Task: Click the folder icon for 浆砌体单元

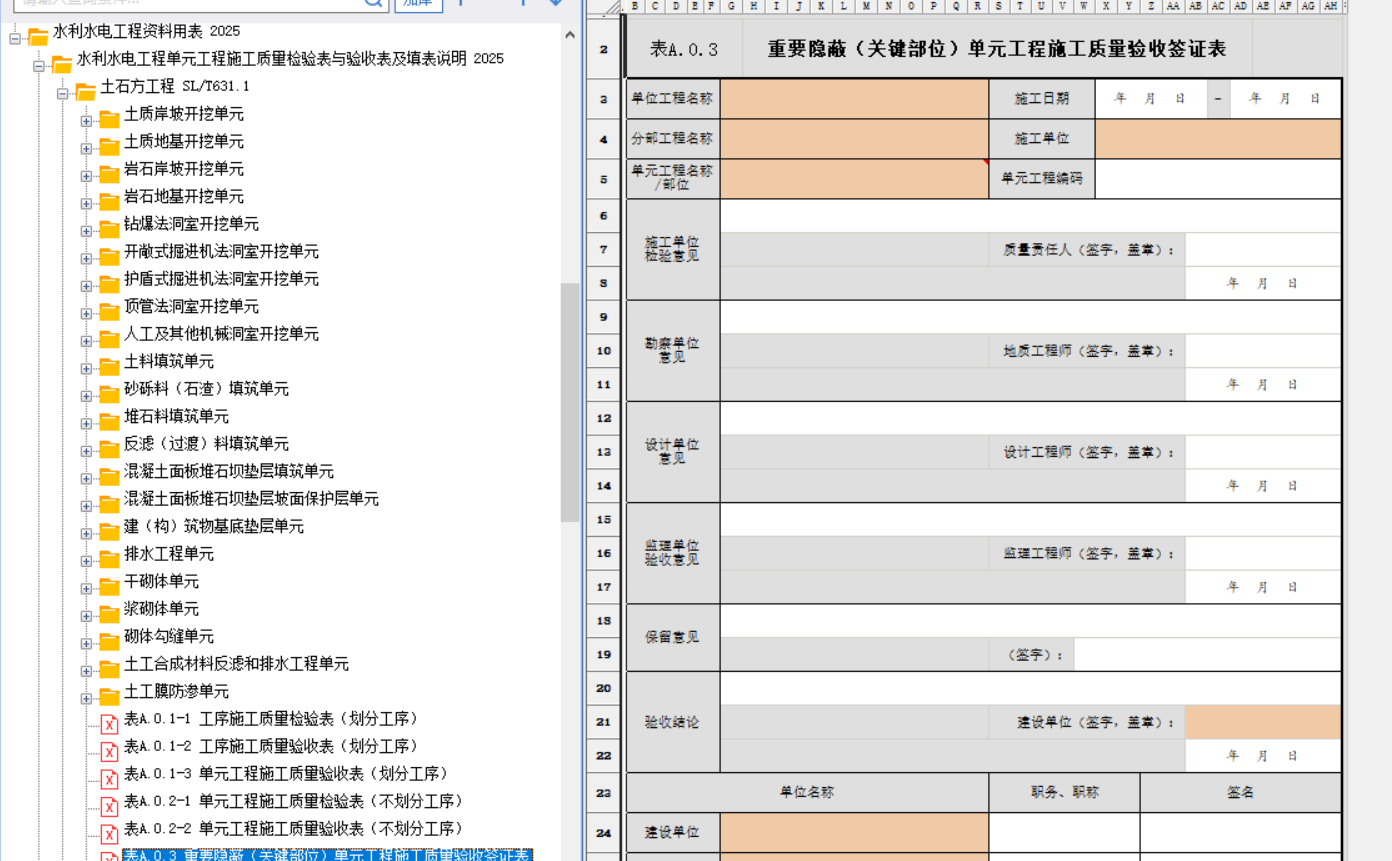Action: [109, 615]
